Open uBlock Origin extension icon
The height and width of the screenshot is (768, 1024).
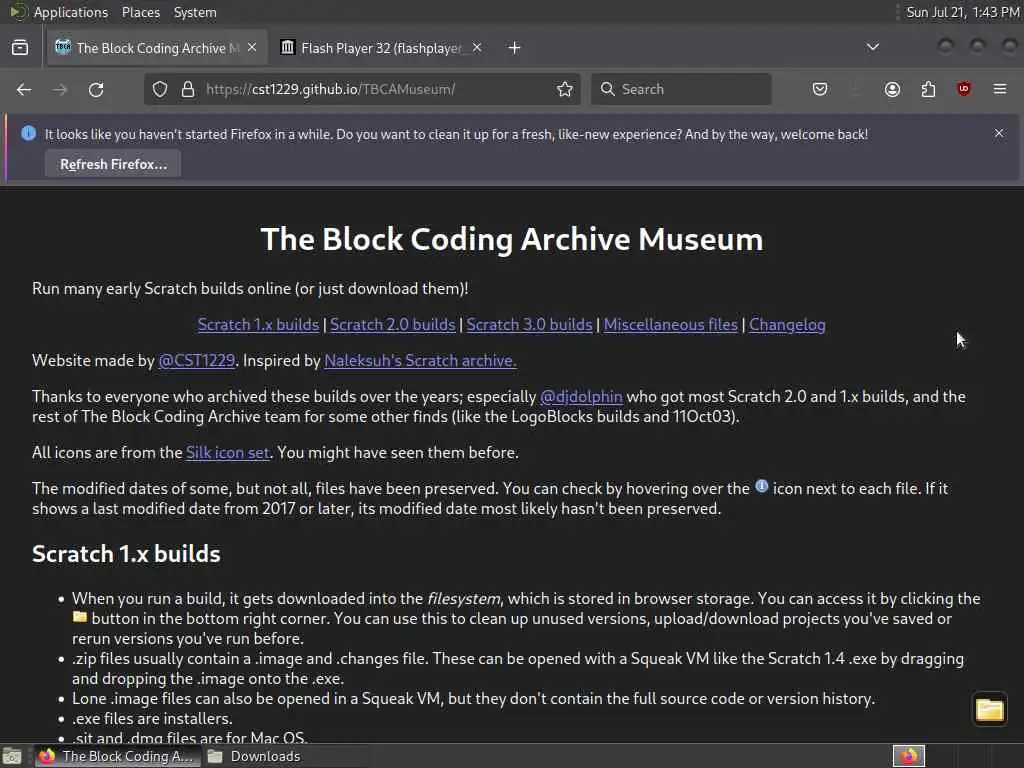point(964,89)
